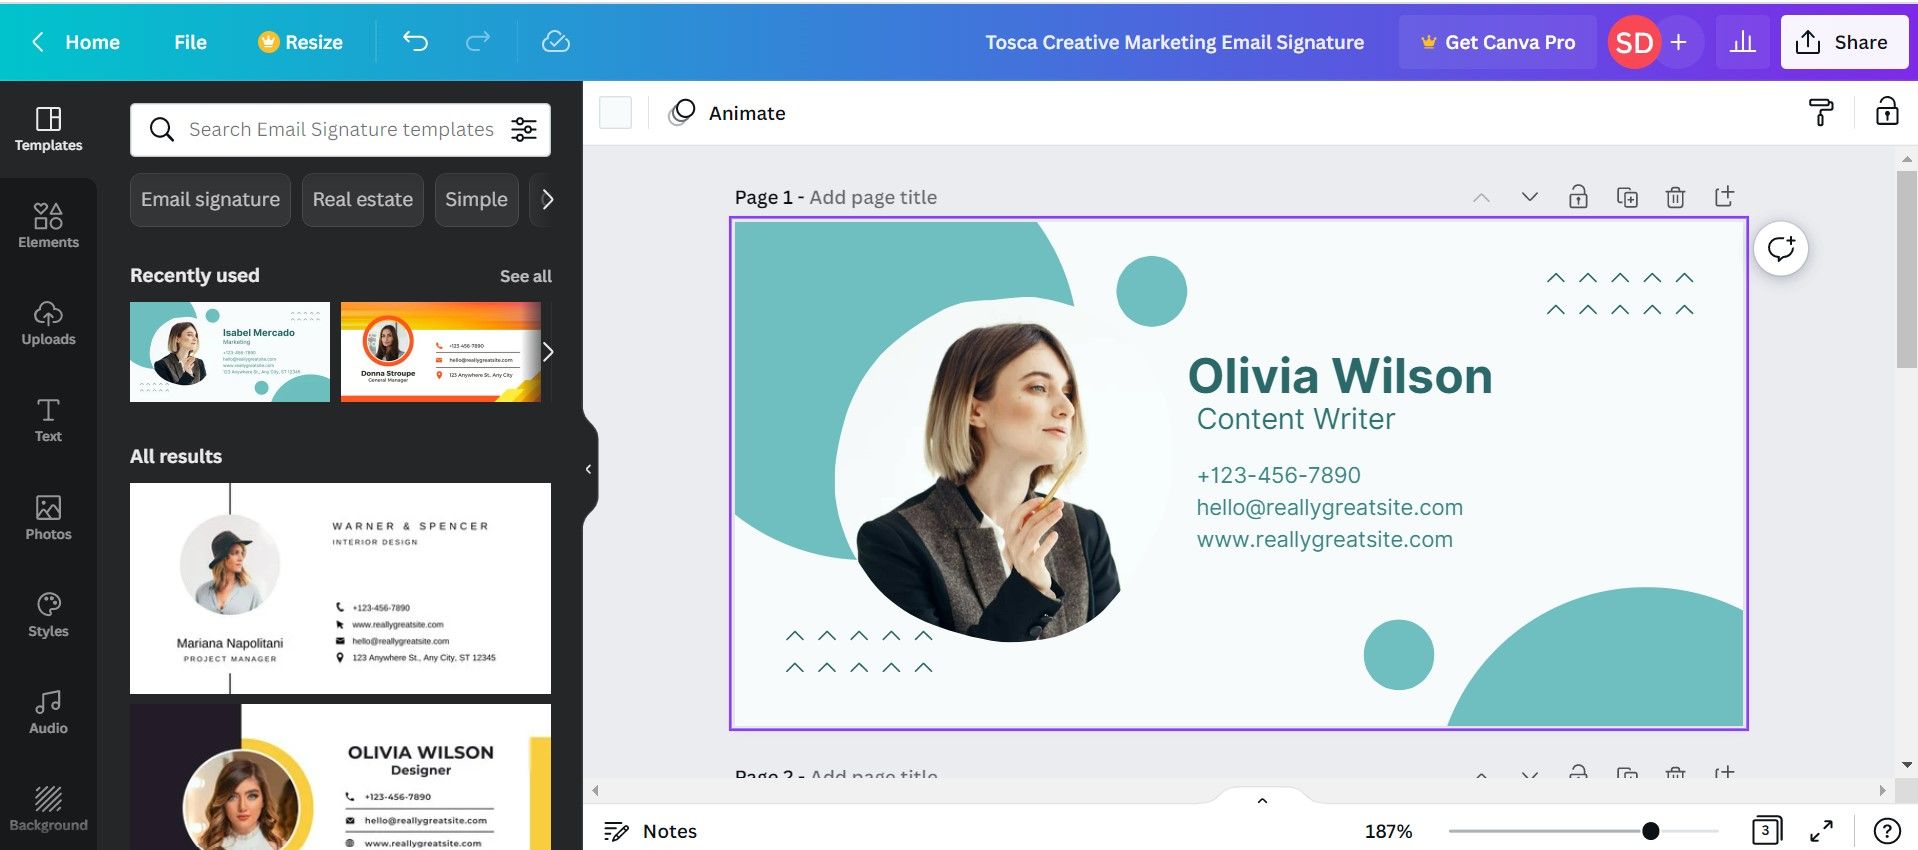The image size is (1918, 850).
Task: Select the phone number +123-456-7890 text
Action: point(1278,475)
